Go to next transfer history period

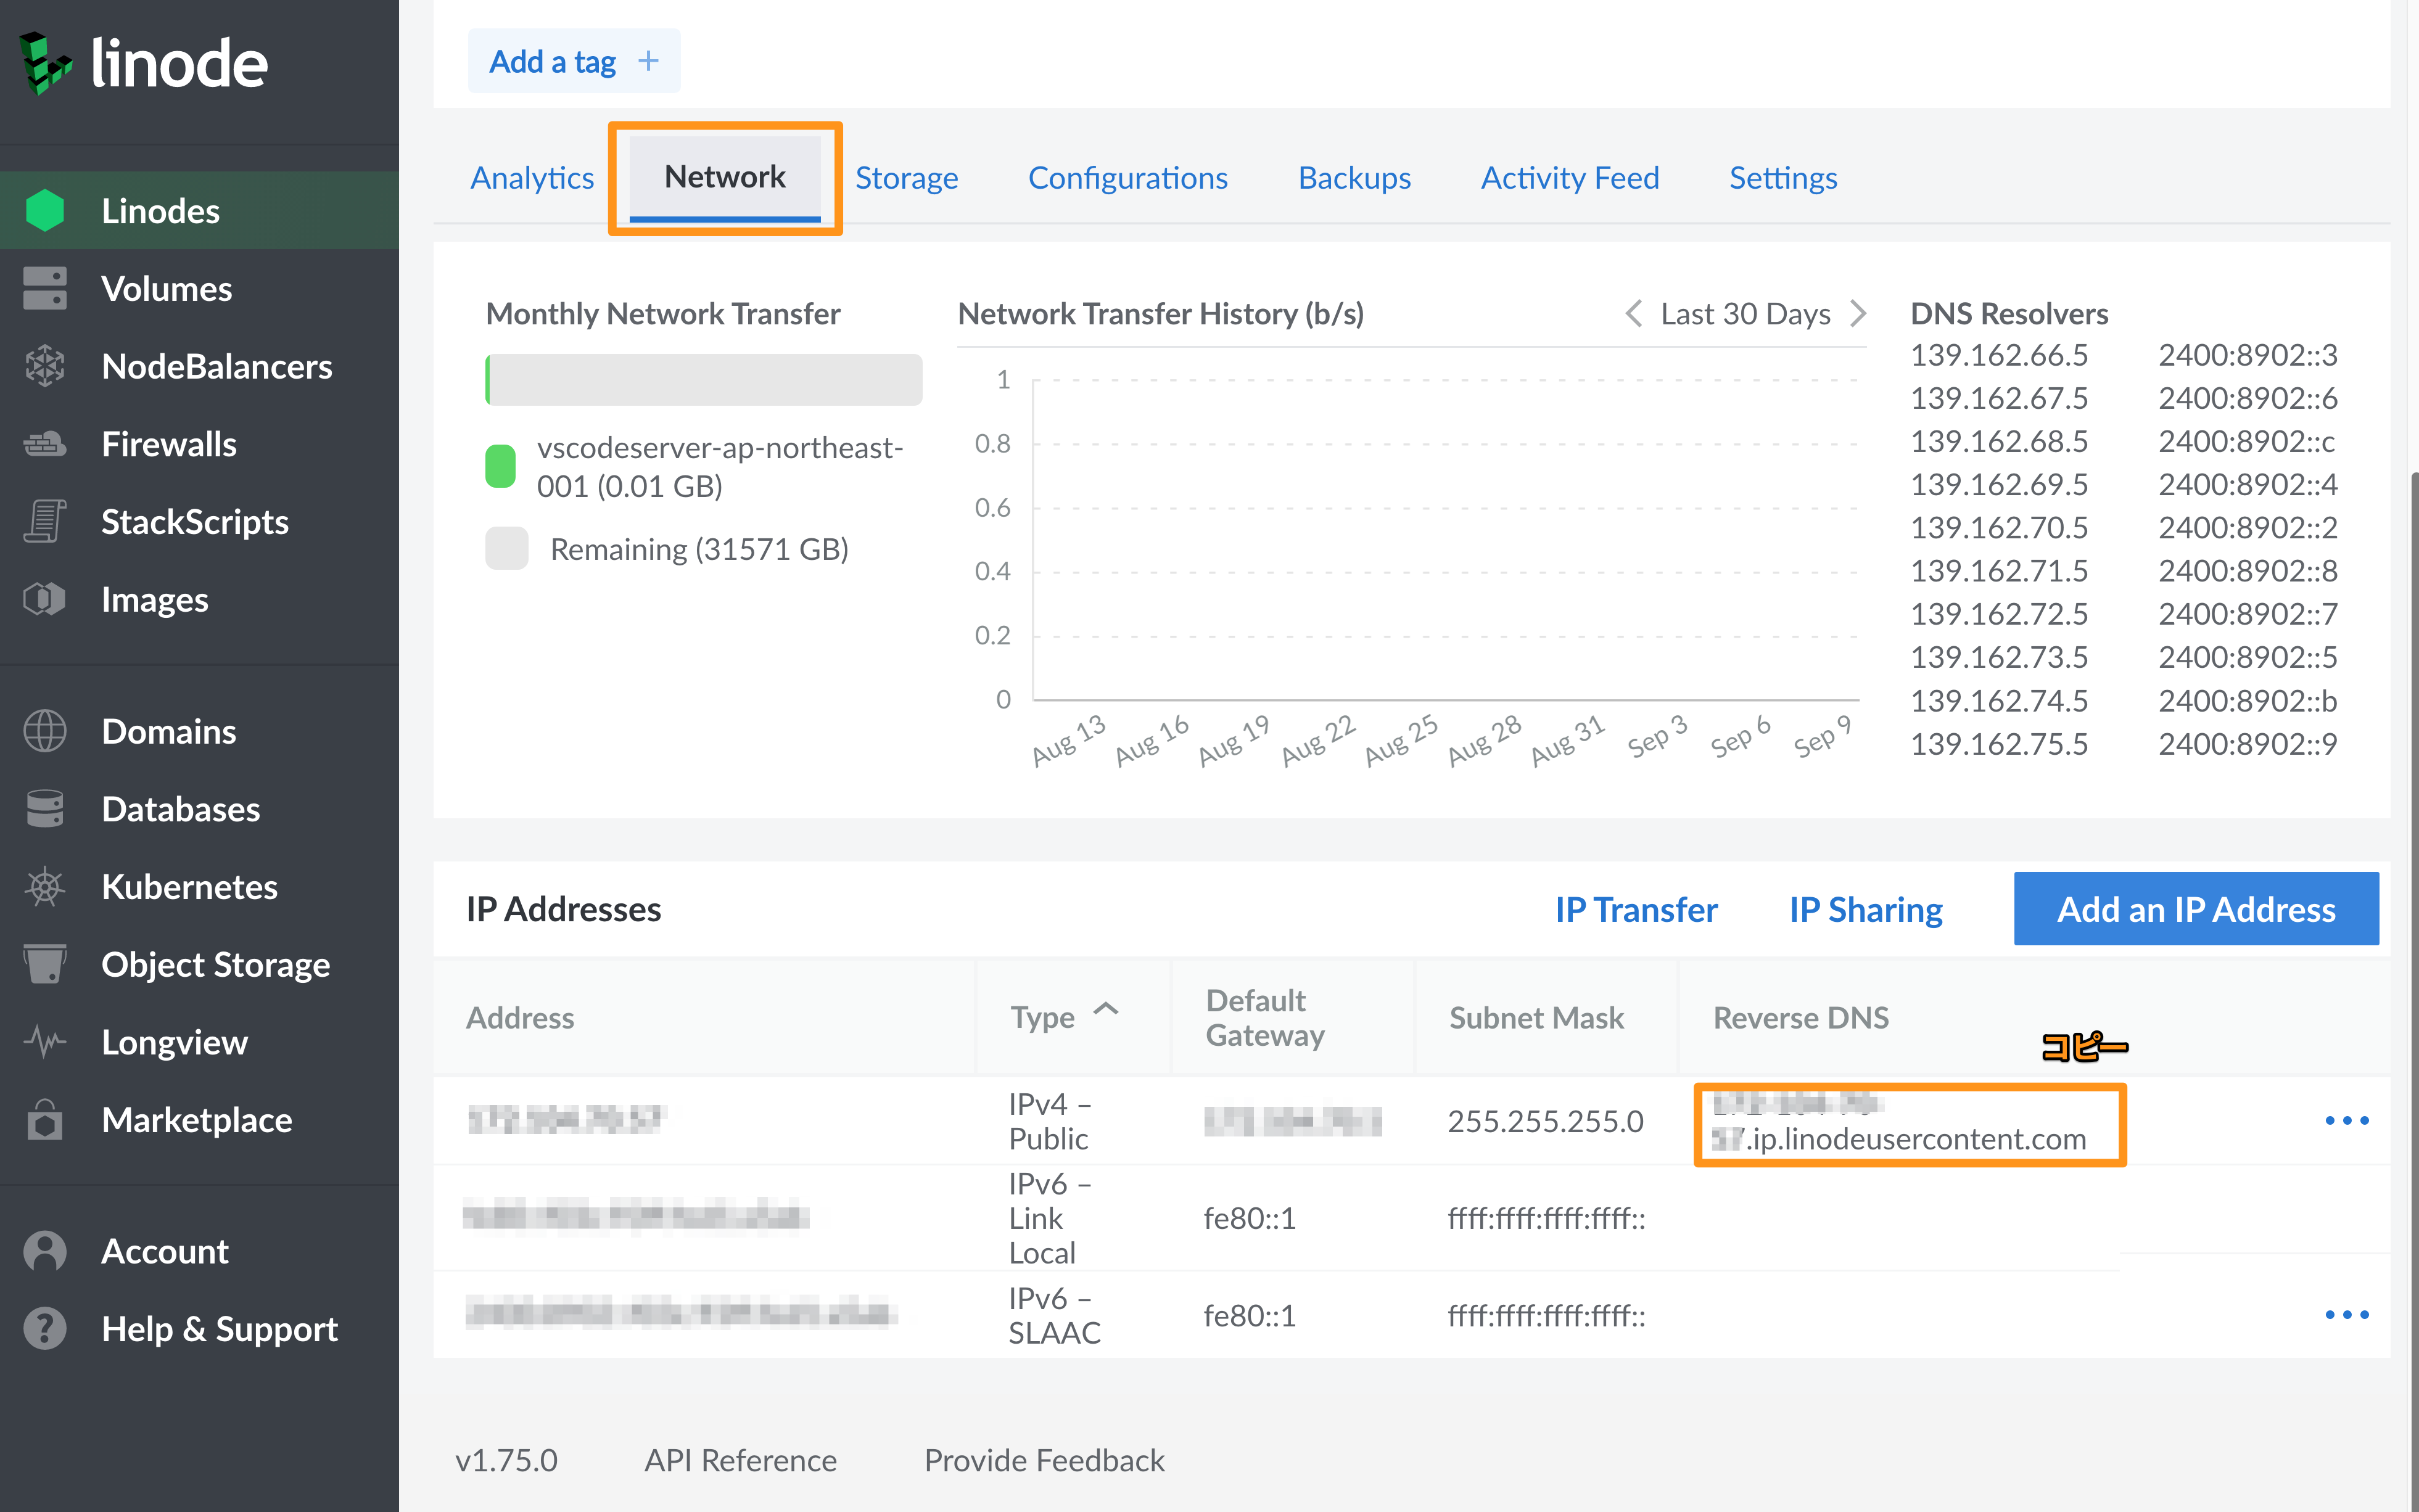(x=1858, y=314)
